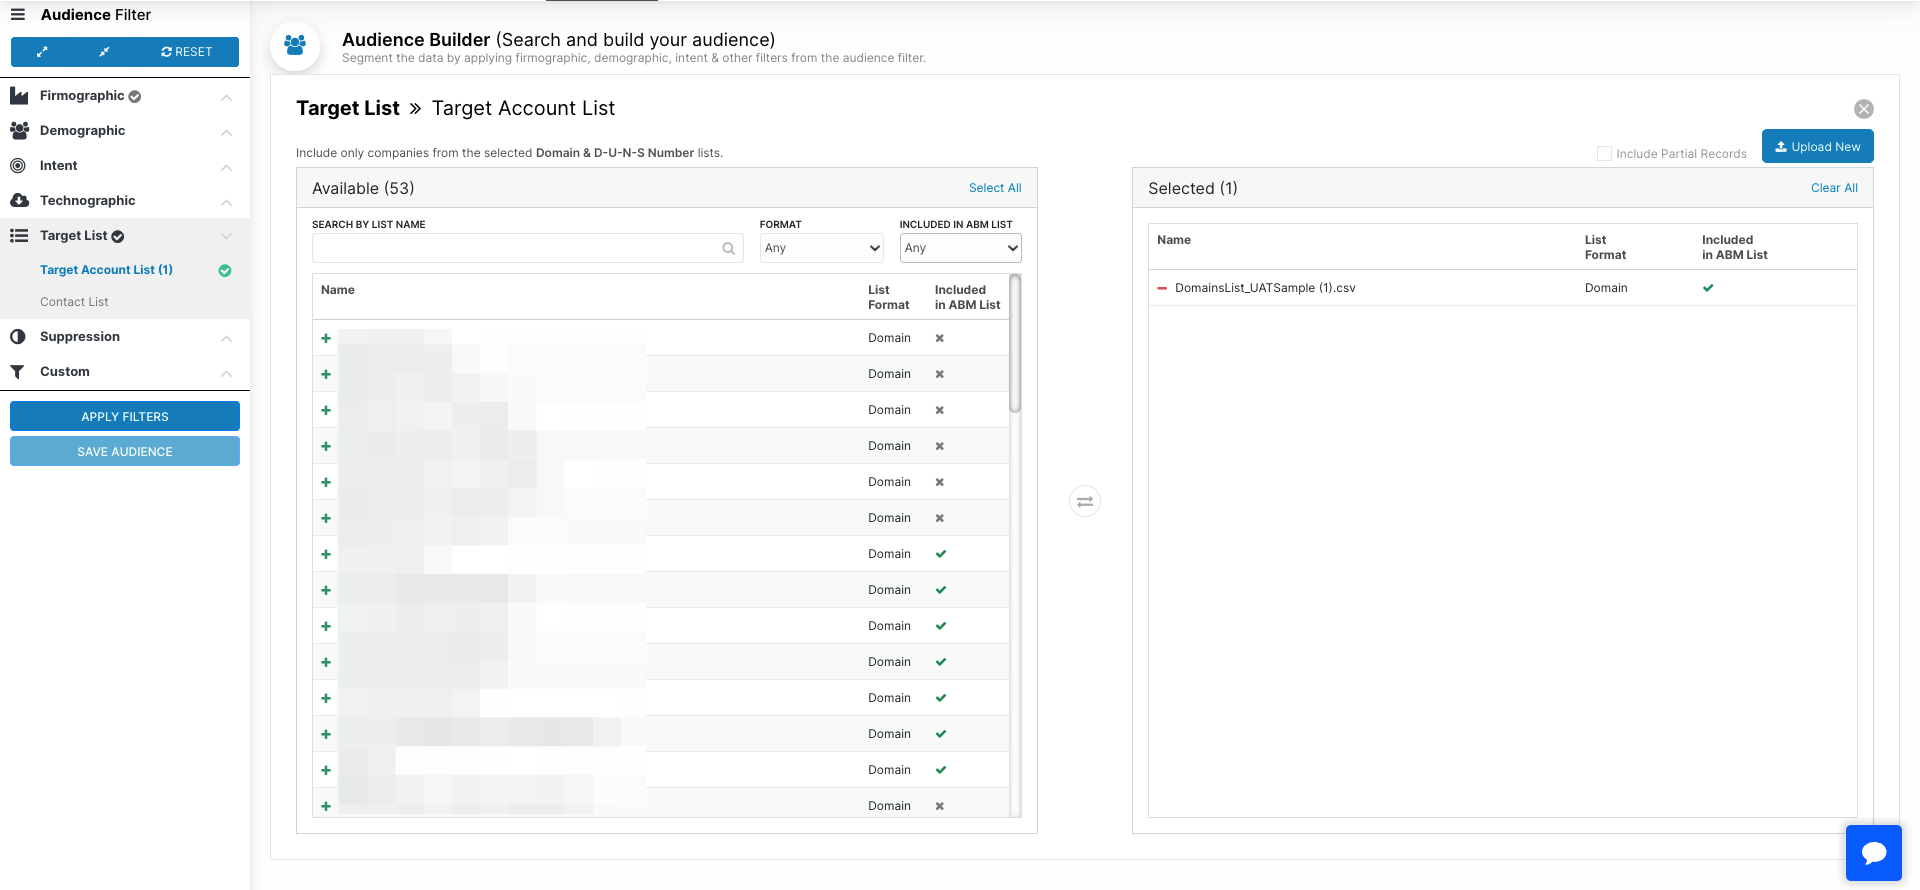The width and height of the screenshot is (1920, 890).
Task: Click the DomainsList_UATSample (1).csv entry
Action: click(x=1265, y=288)
